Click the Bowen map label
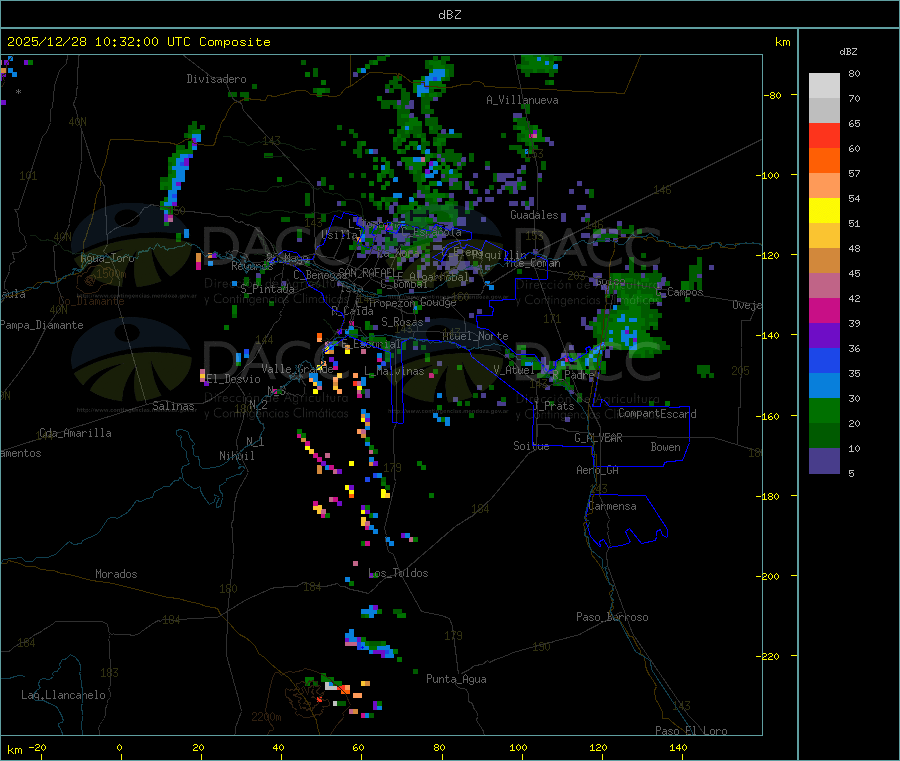The height and width of the screenshot is (761, 900). [665, 447]
